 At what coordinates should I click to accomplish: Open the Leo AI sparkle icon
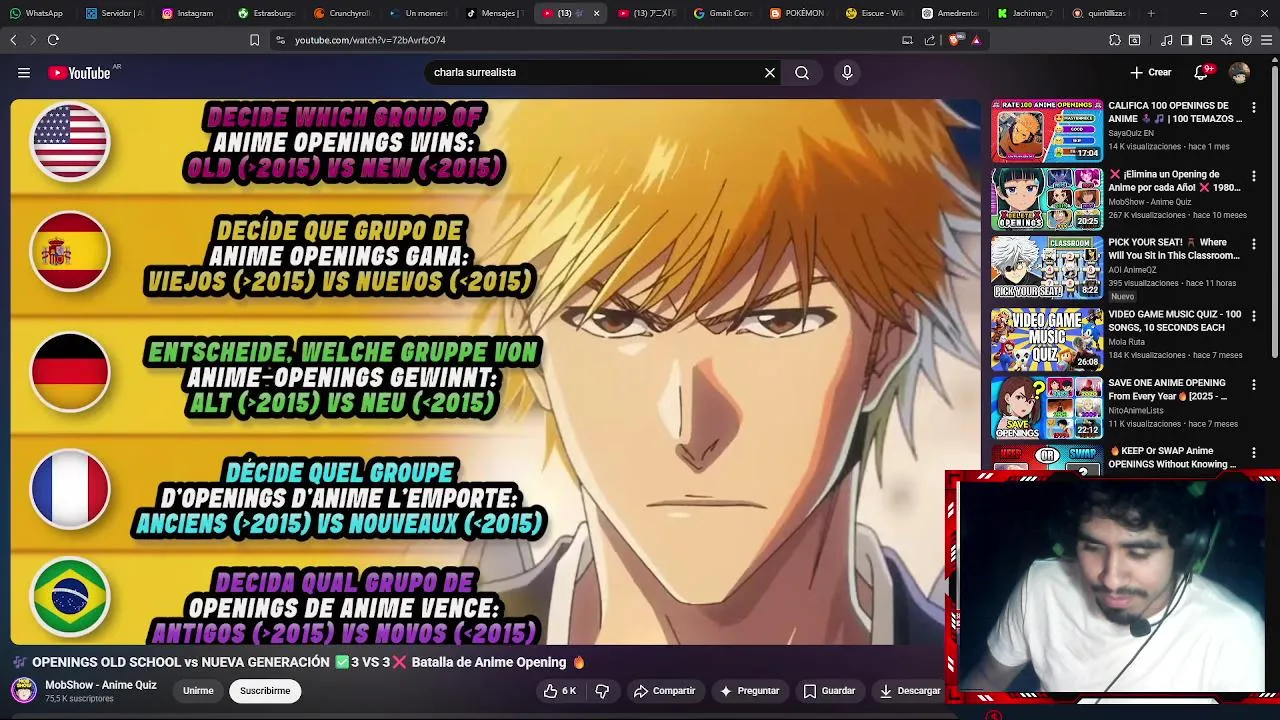click(1228, 40)
